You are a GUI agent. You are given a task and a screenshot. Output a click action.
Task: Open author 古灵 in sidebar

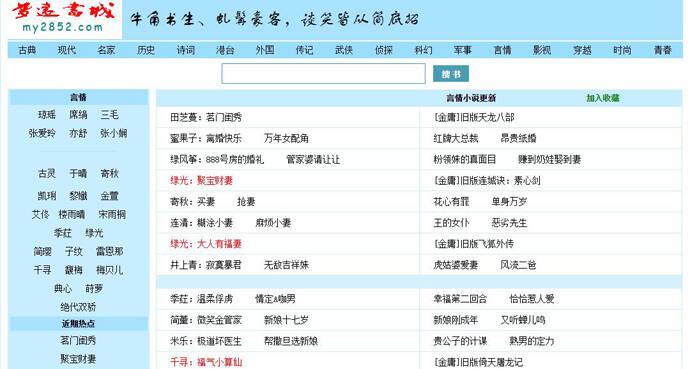pos(47,174)
